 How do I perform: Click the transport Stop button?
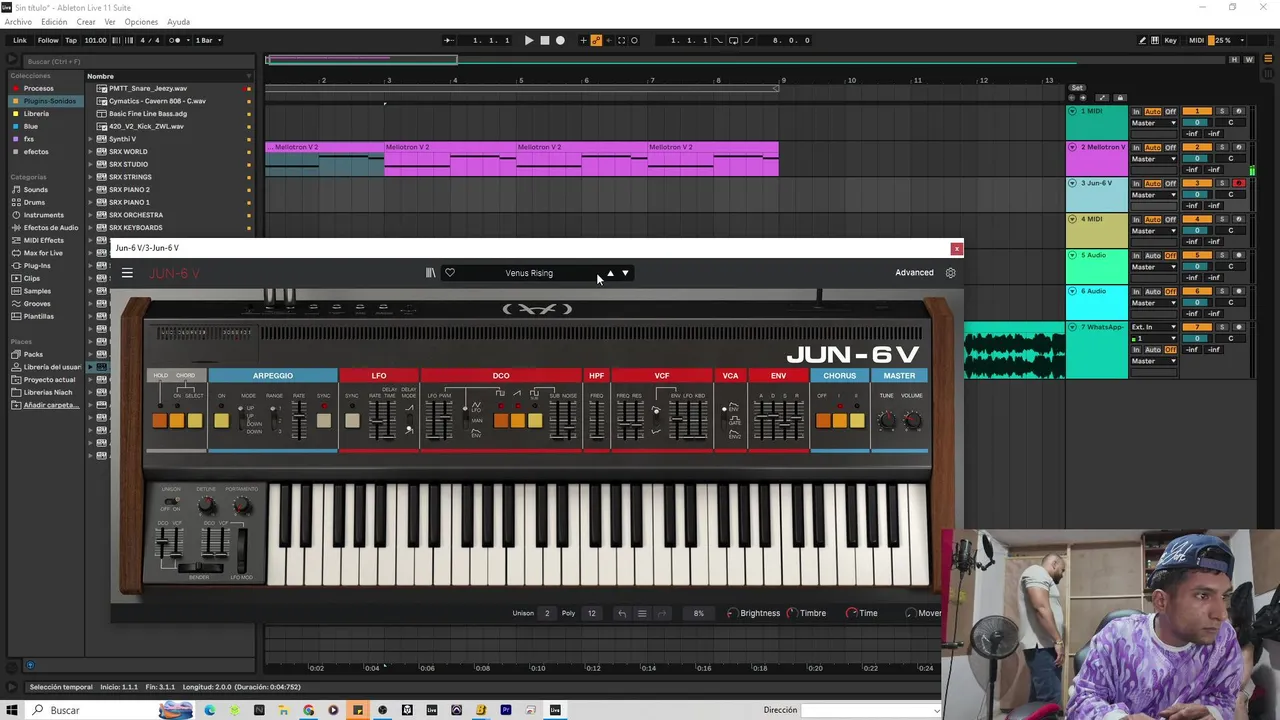pos(545,40)
